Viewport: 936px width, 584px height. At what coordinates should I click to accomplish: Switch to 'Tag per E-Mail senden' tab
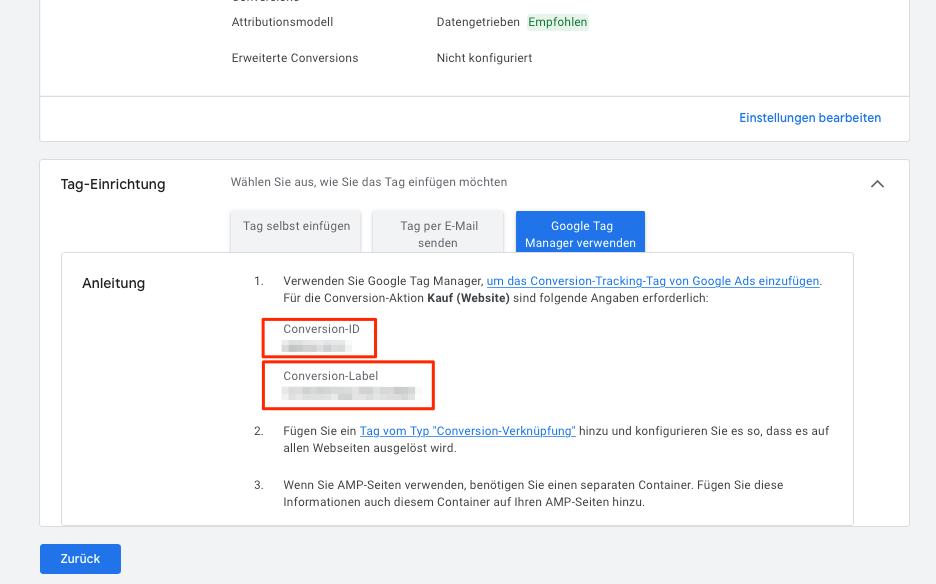438,231
